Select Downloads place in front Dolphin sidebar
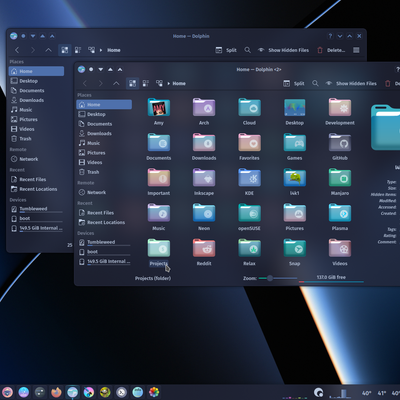Viewport: 400px width, 400px height. [104, 133]
